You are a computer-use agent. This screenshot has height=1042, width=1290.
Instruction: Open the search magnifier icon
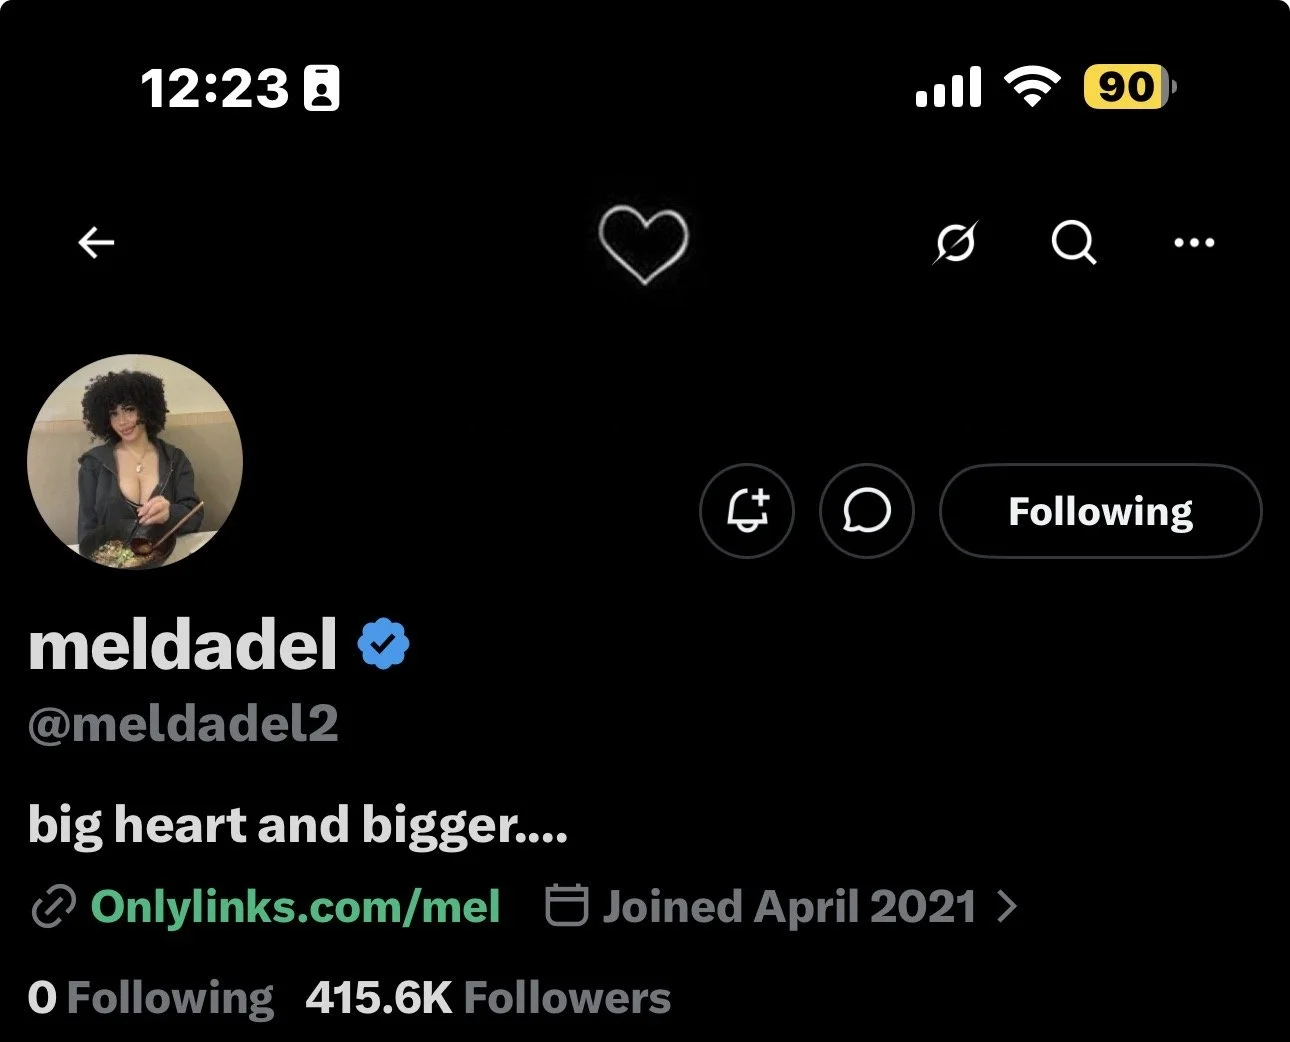[1074, 243]
